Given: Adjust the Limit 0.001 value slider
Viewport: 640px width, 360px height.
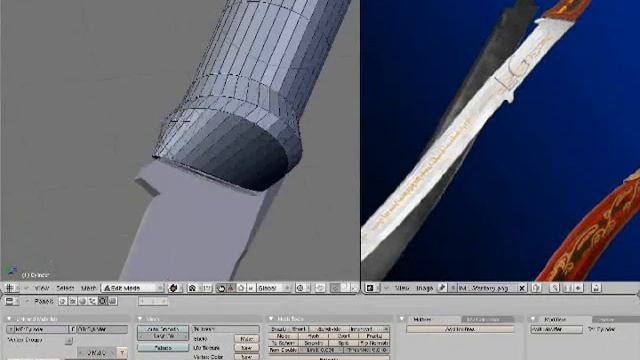Looking at the screenshot, I should click(x=321, y=350).
